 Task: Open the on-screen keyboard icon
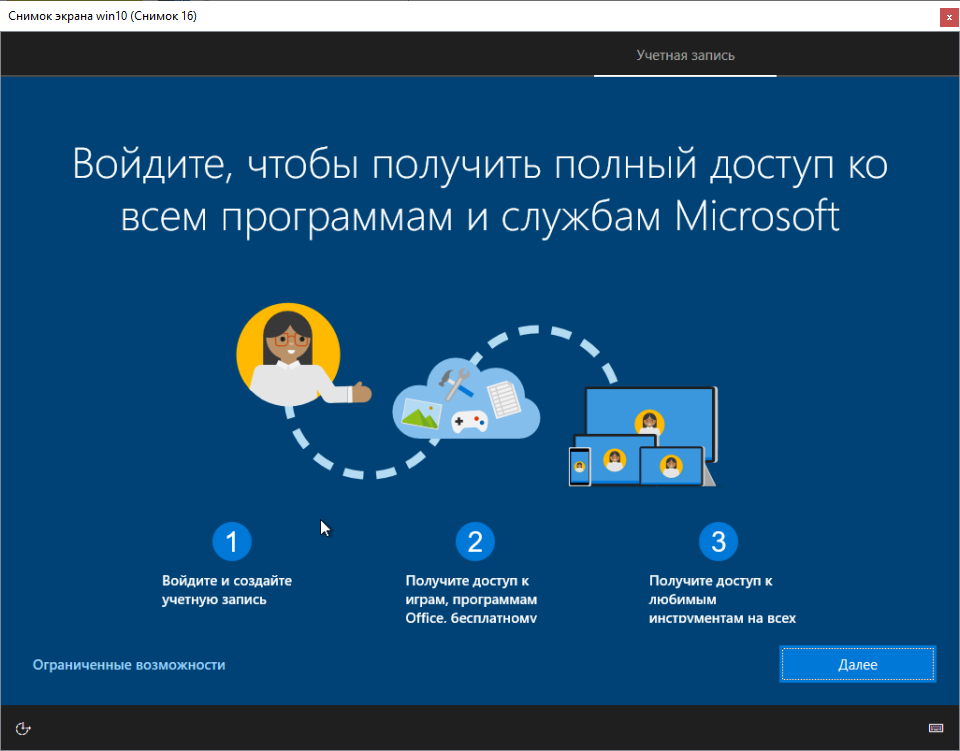pyautogui.click(x=936, y=728)
